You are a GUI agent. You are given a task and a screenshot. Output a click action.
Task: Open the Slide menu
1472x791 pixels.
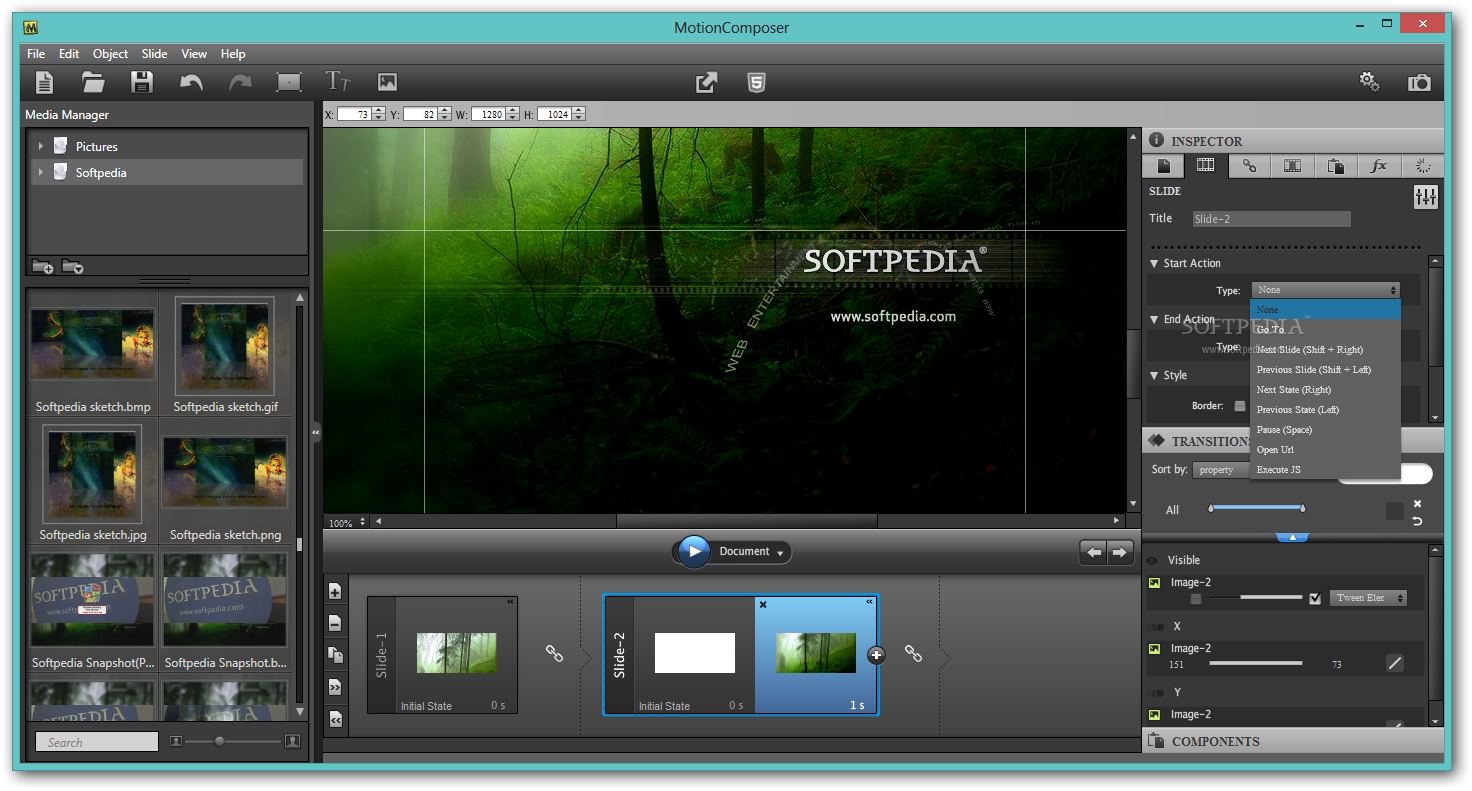[155, 54]
